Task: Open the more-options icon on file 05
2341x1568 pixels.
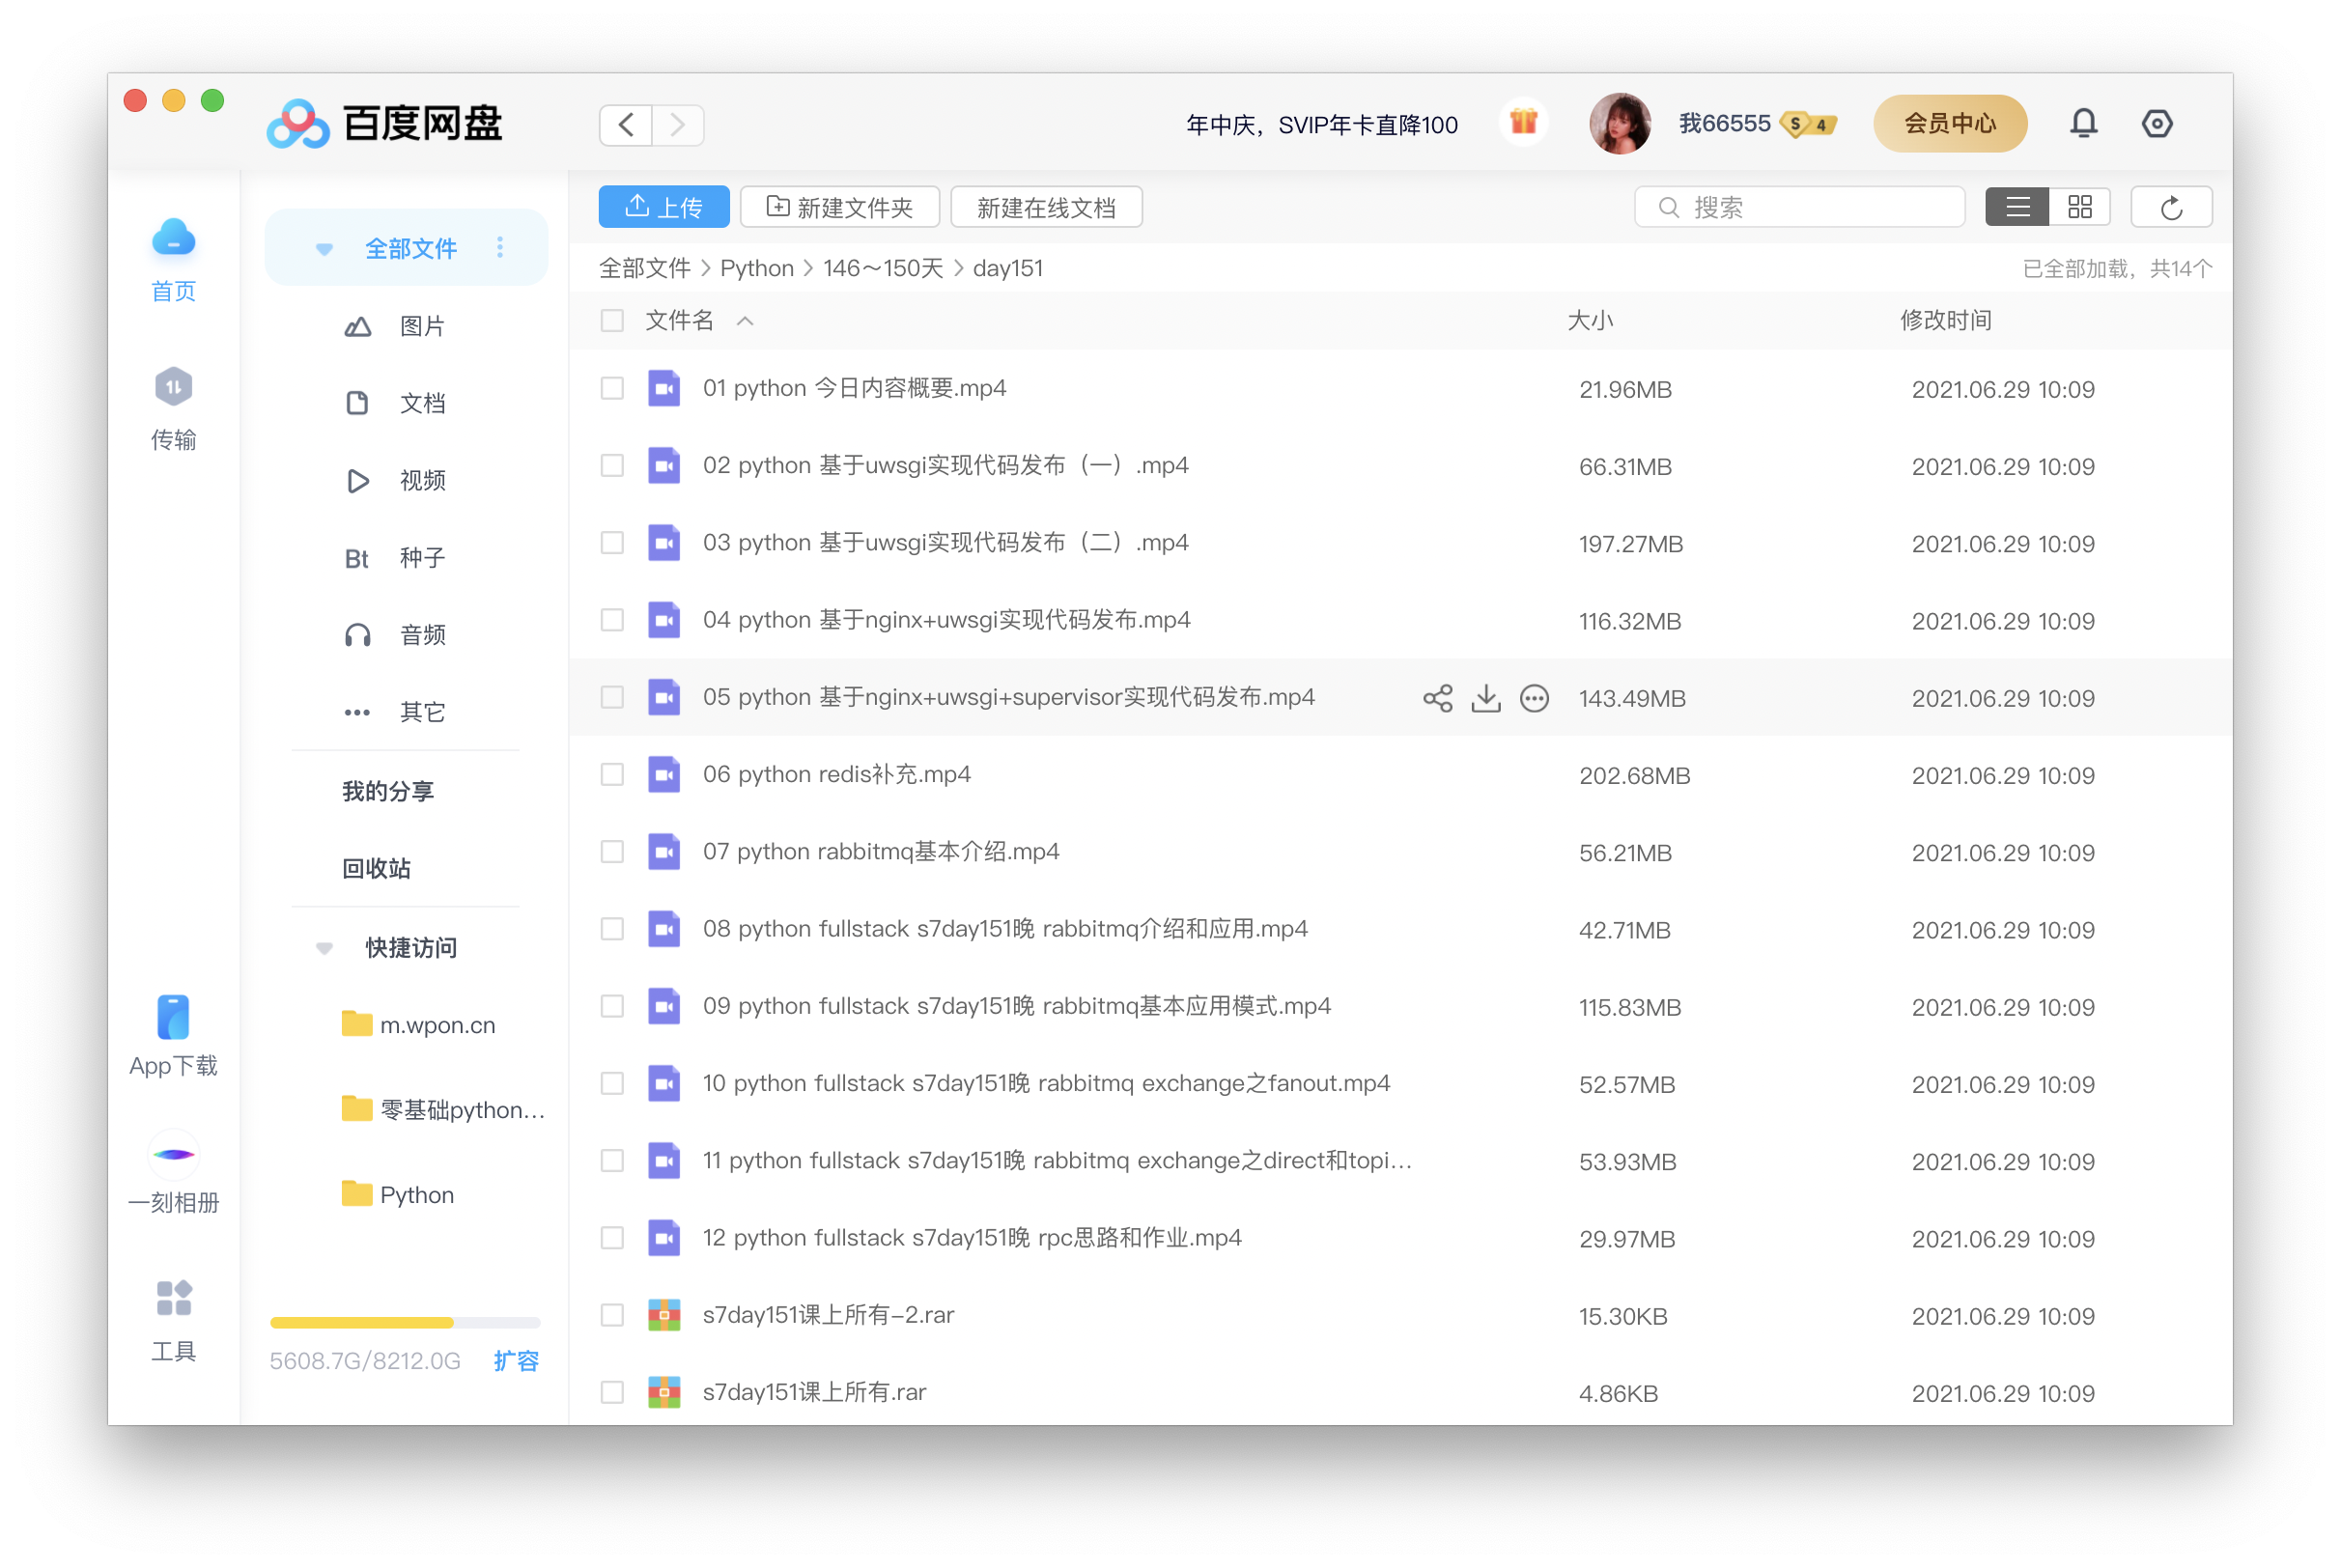Action: [x=1534, y=698]
